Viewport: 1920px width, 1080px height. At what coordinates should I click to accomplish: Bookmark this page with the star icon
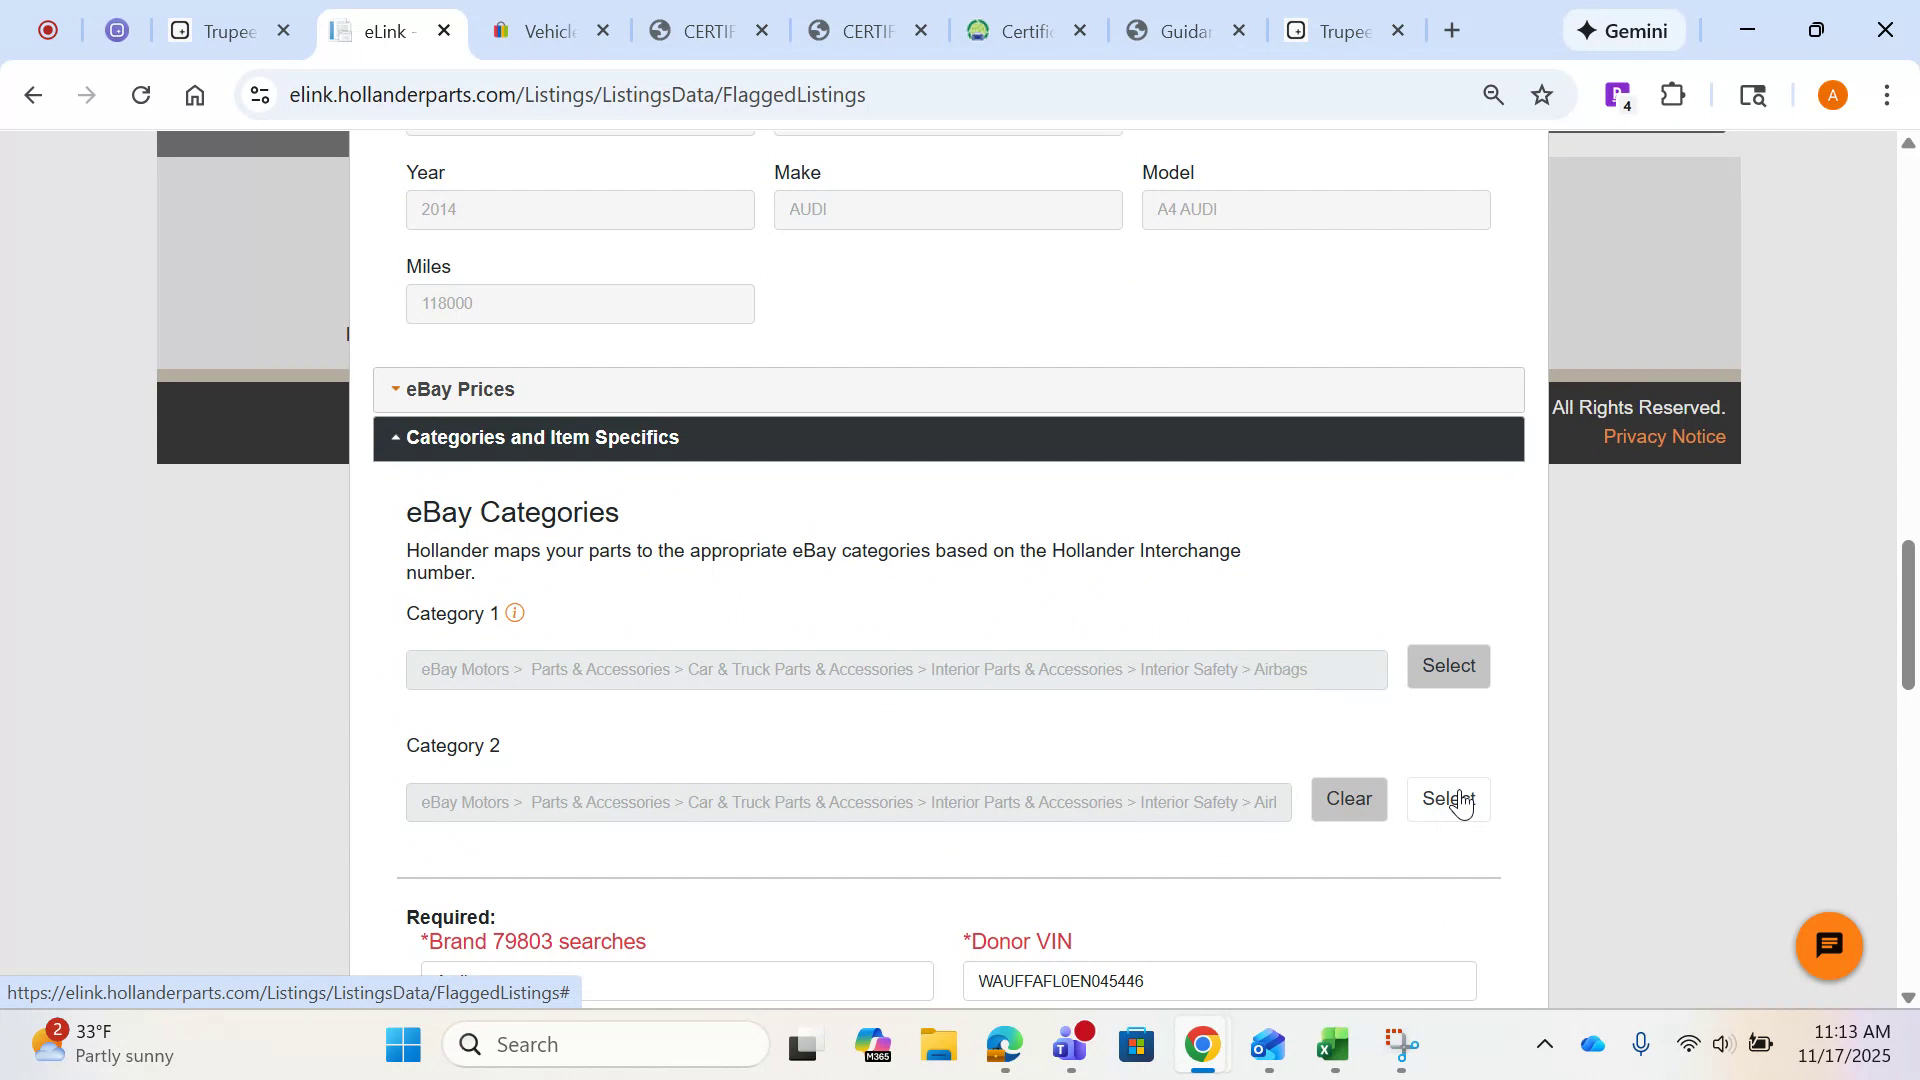pyautogui.click(x=1542, y=94)
